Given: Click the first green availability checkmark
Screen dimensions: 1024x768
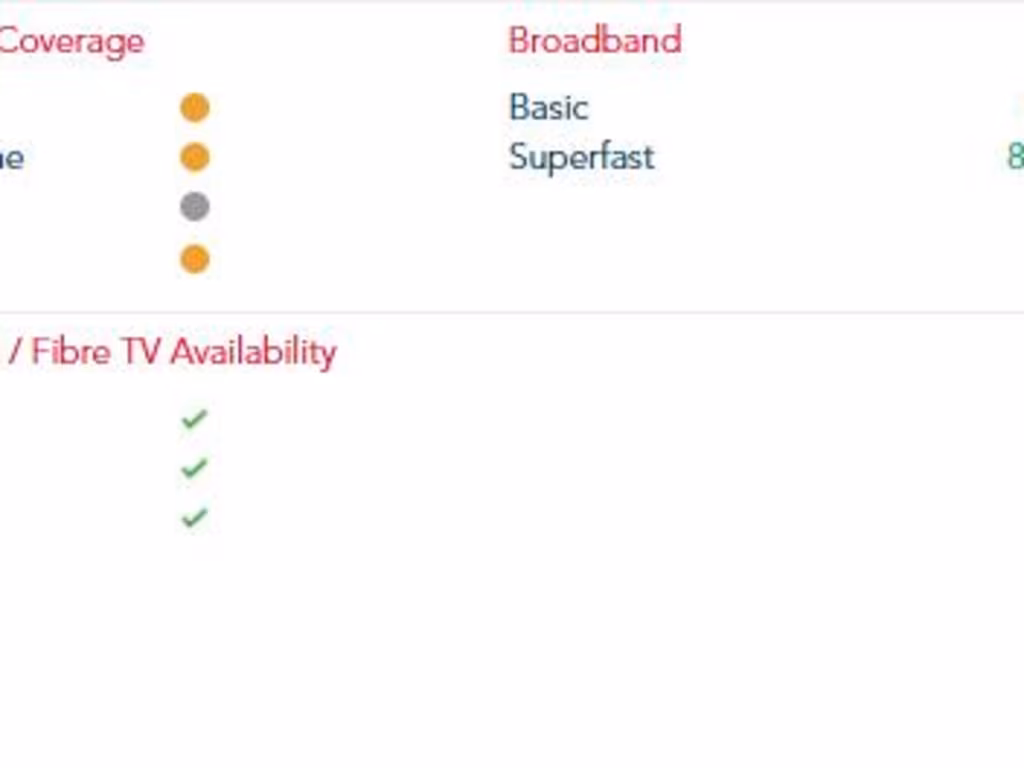Looking at the screenshot, I should click(x=194, y=419).
